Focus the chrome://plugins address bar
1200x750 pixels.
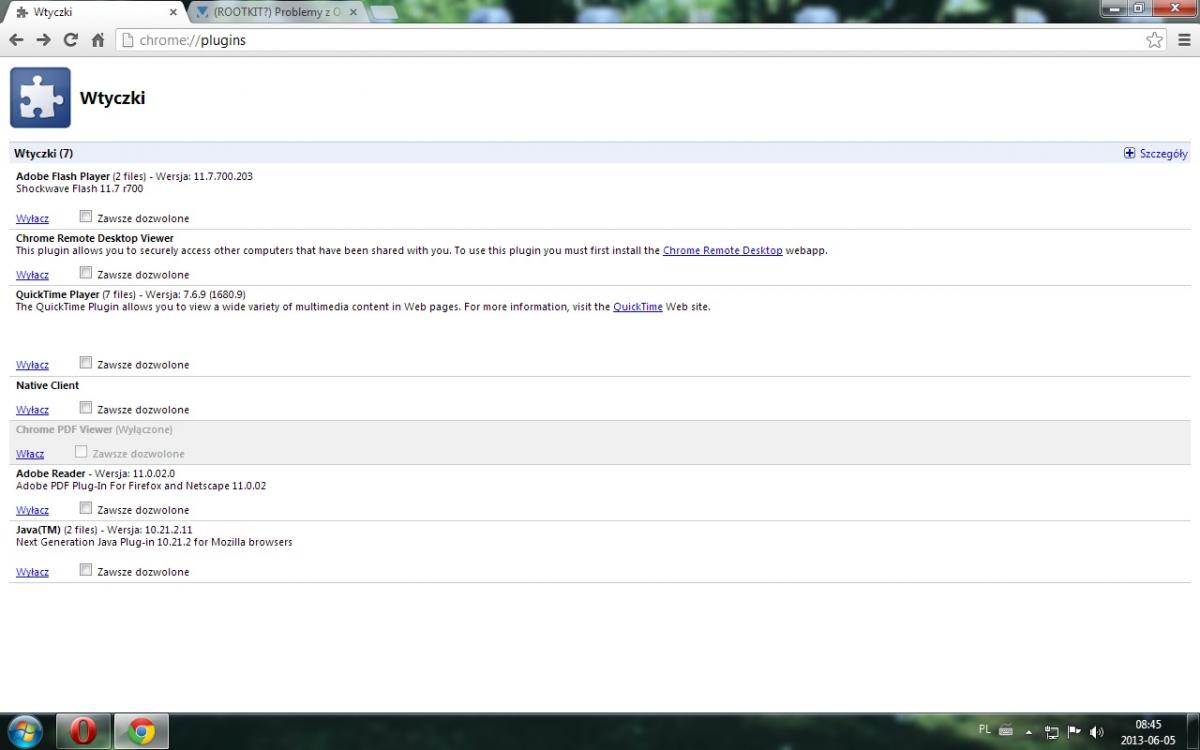pyautogui.click(x=640, y=40)
